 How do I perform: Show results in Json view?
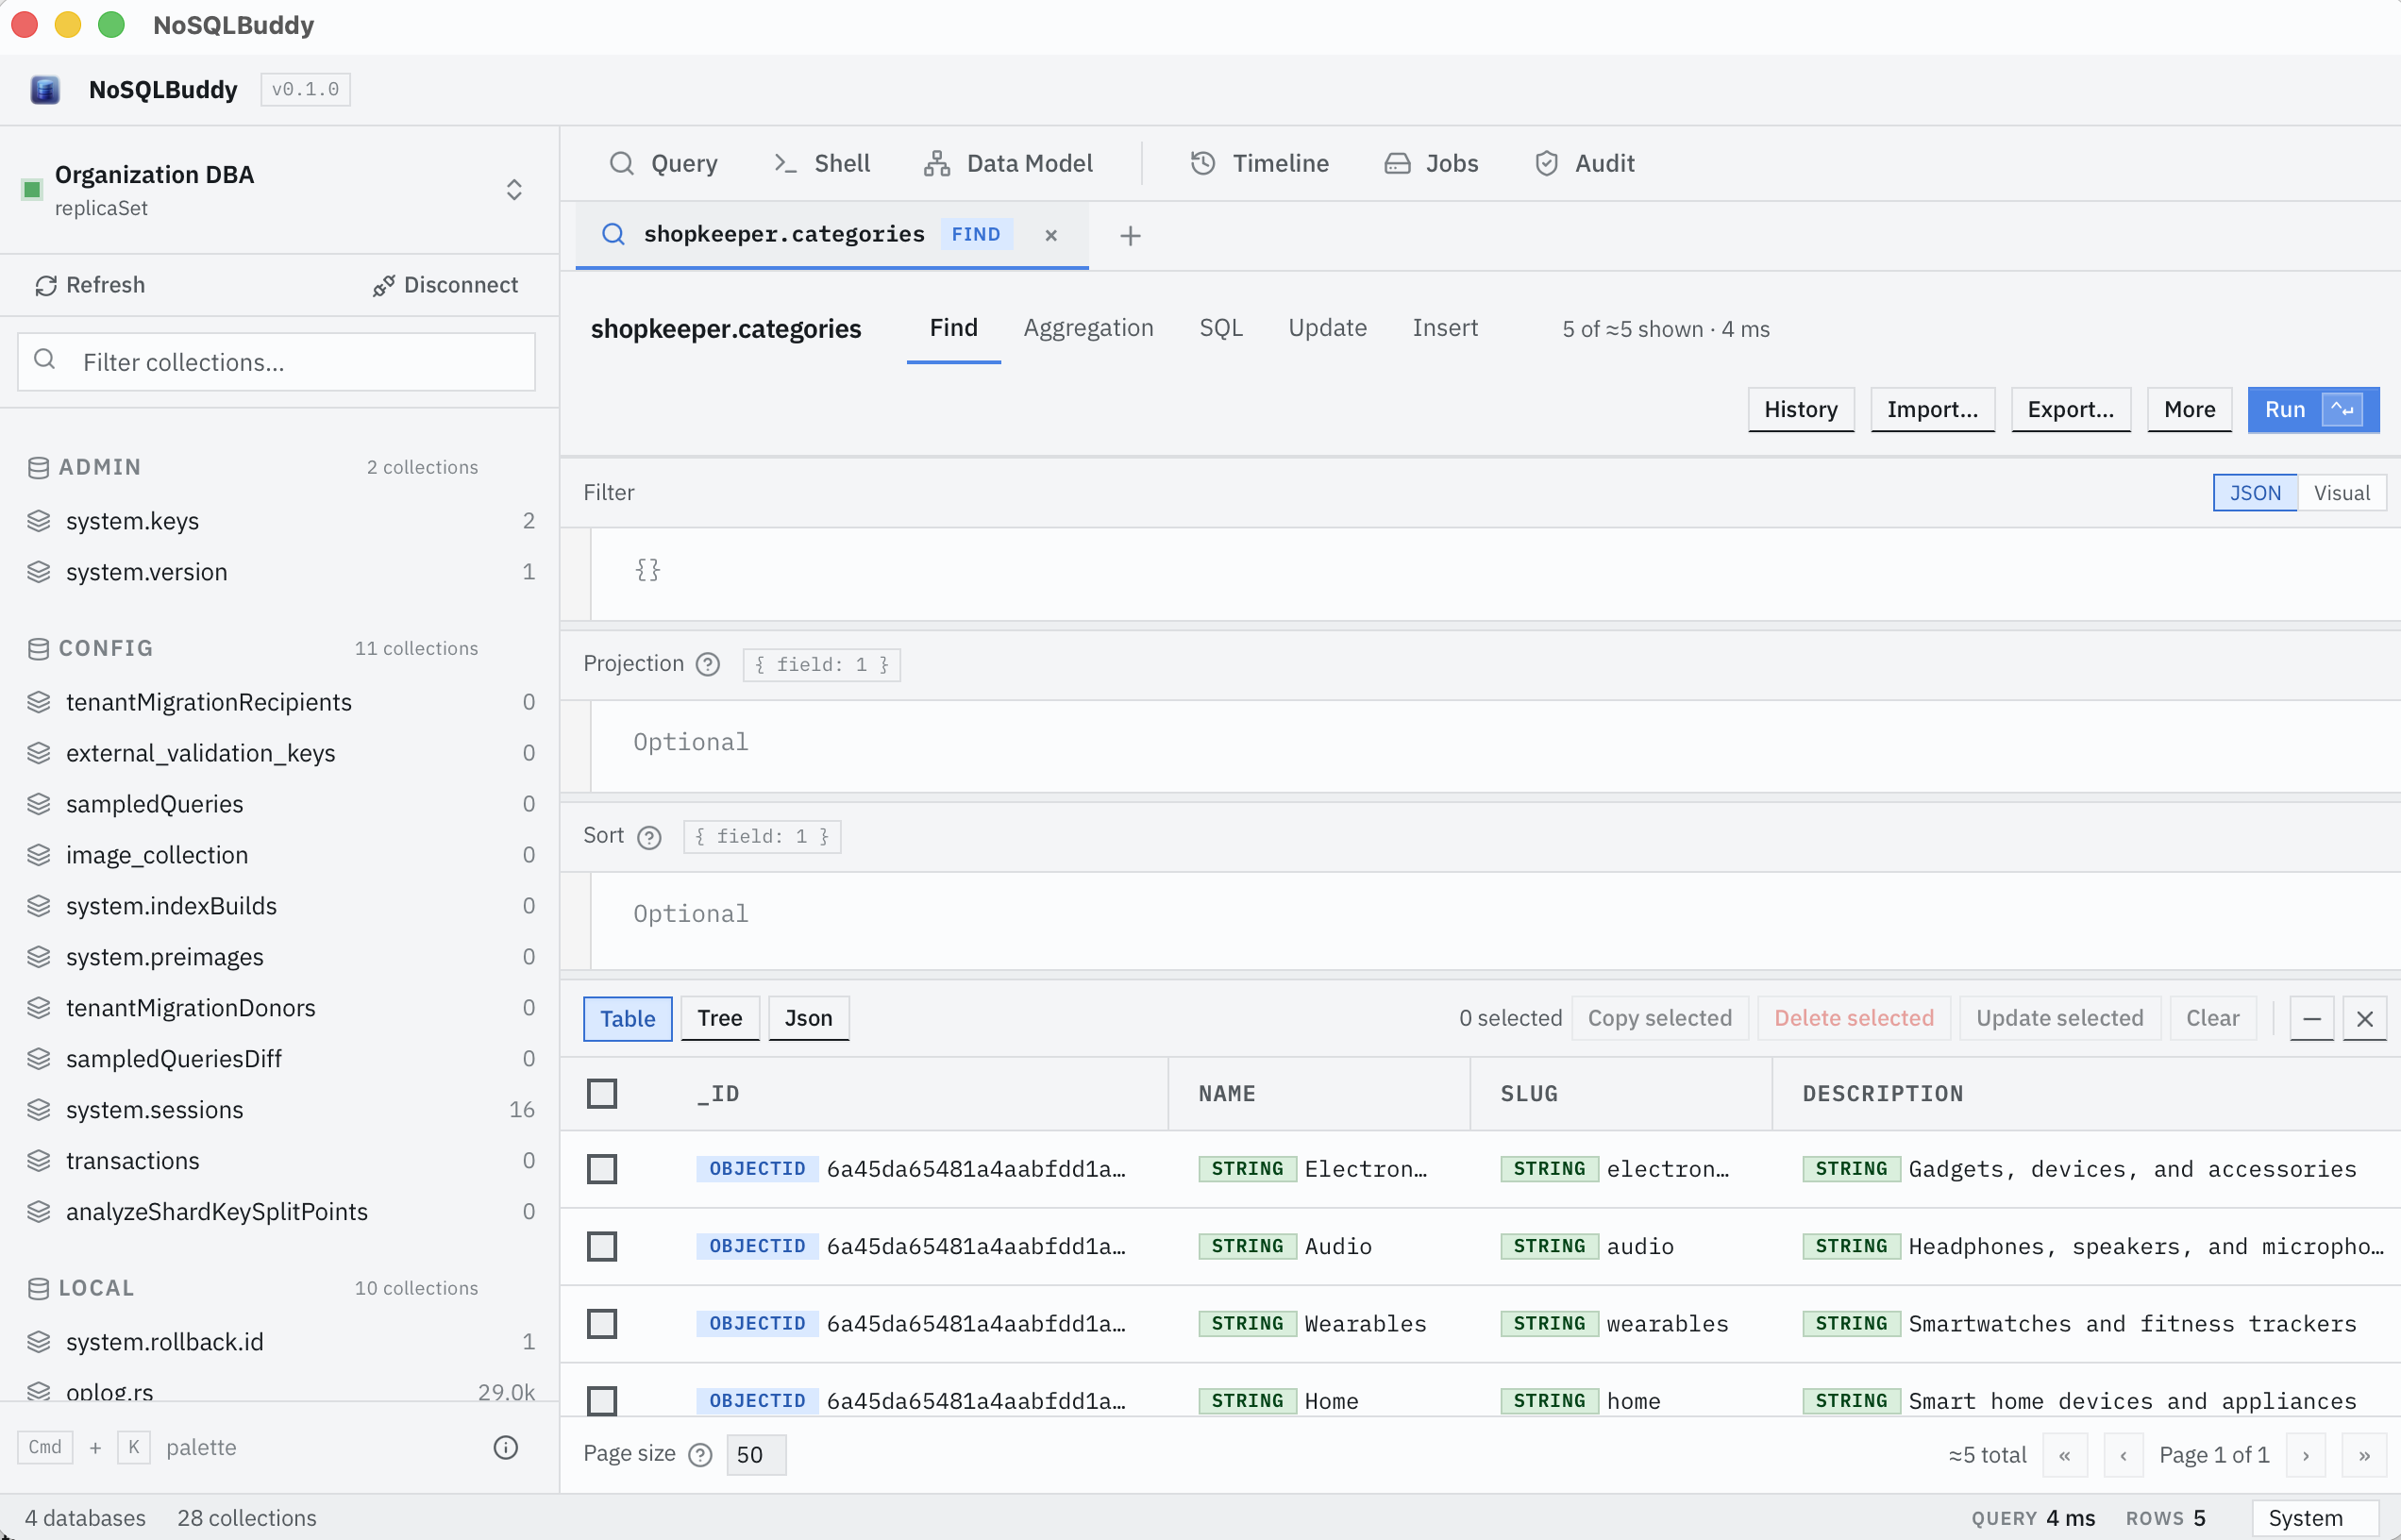(x=808, y=1018)
